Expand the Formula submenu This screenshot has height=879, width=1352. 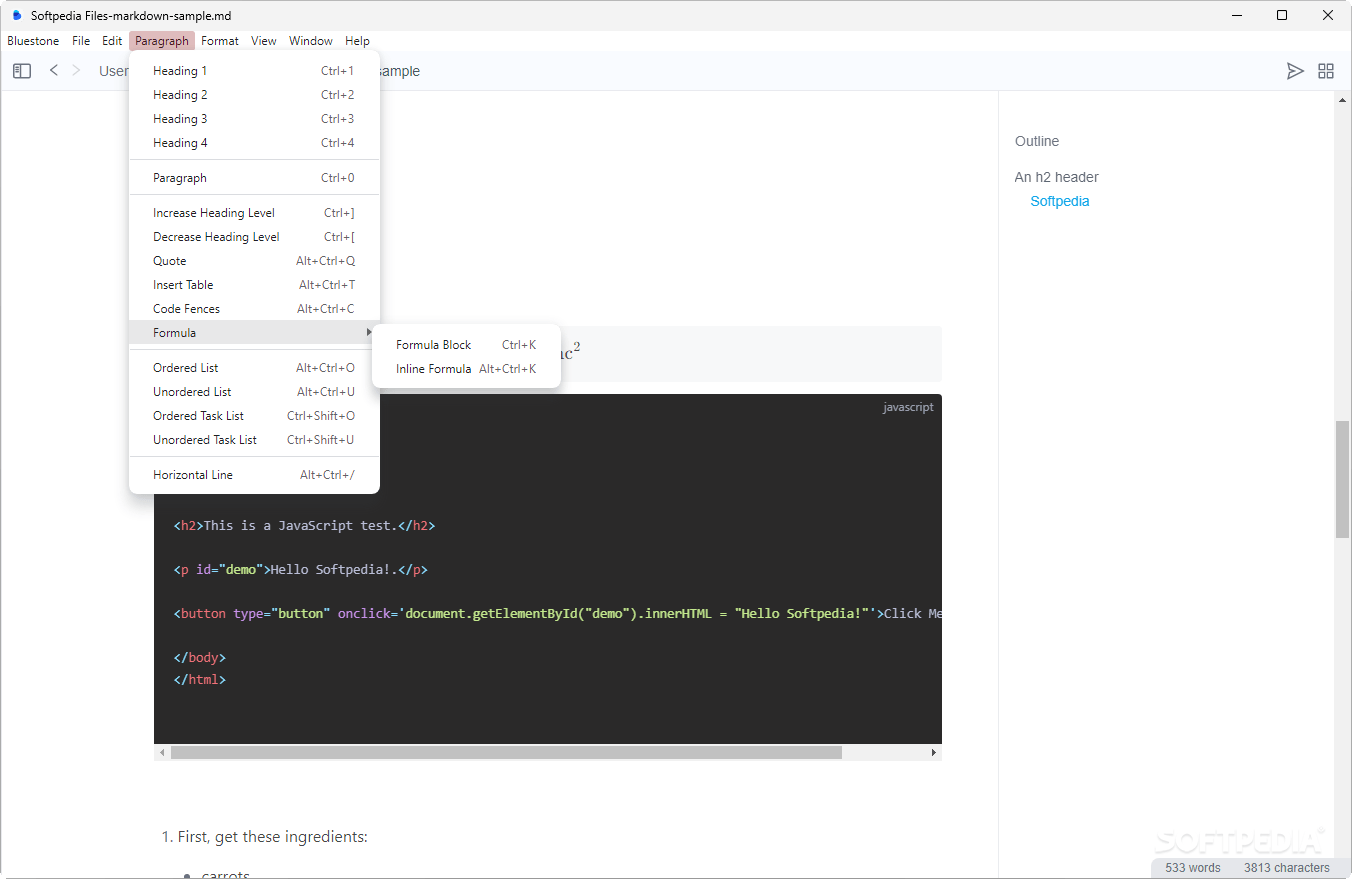[254, 333]
